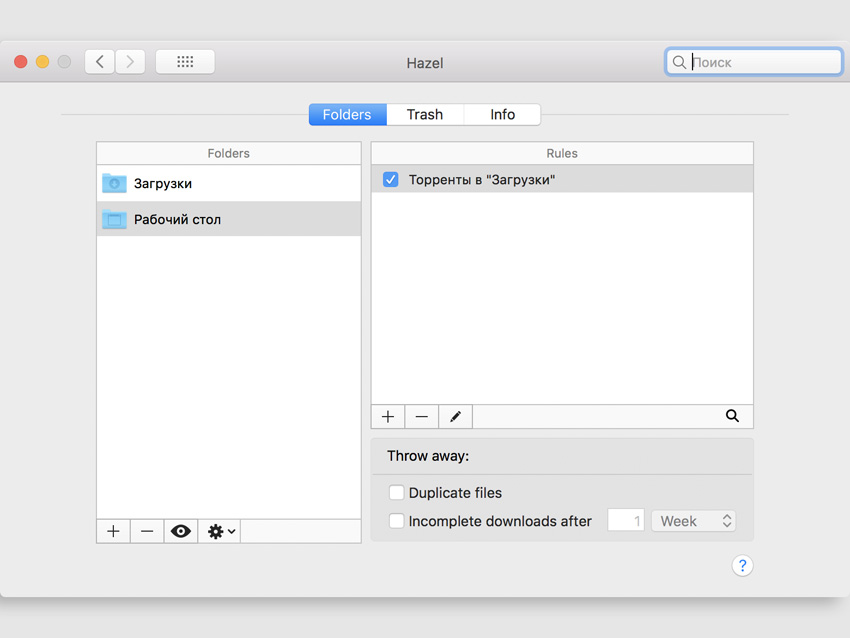Switch to the Trash tab
The height and width of the screenshot is (638, 850).
[x=424, y=115]
